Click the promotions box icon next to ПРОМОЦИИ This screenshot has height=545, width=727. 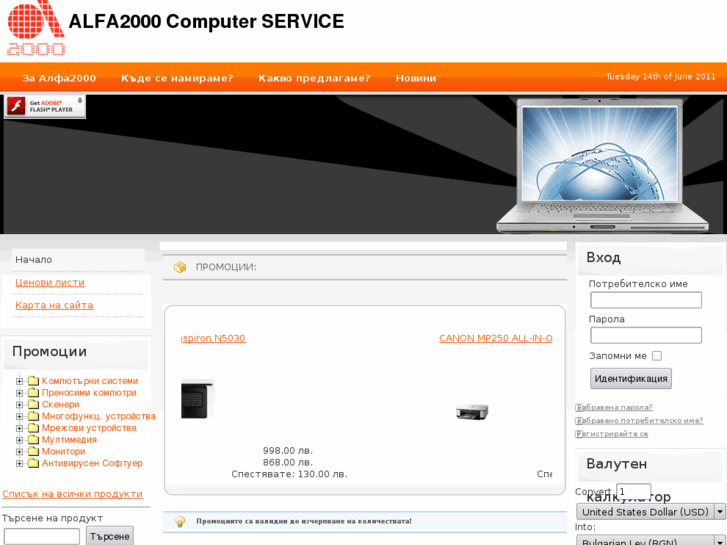[180, 267]
